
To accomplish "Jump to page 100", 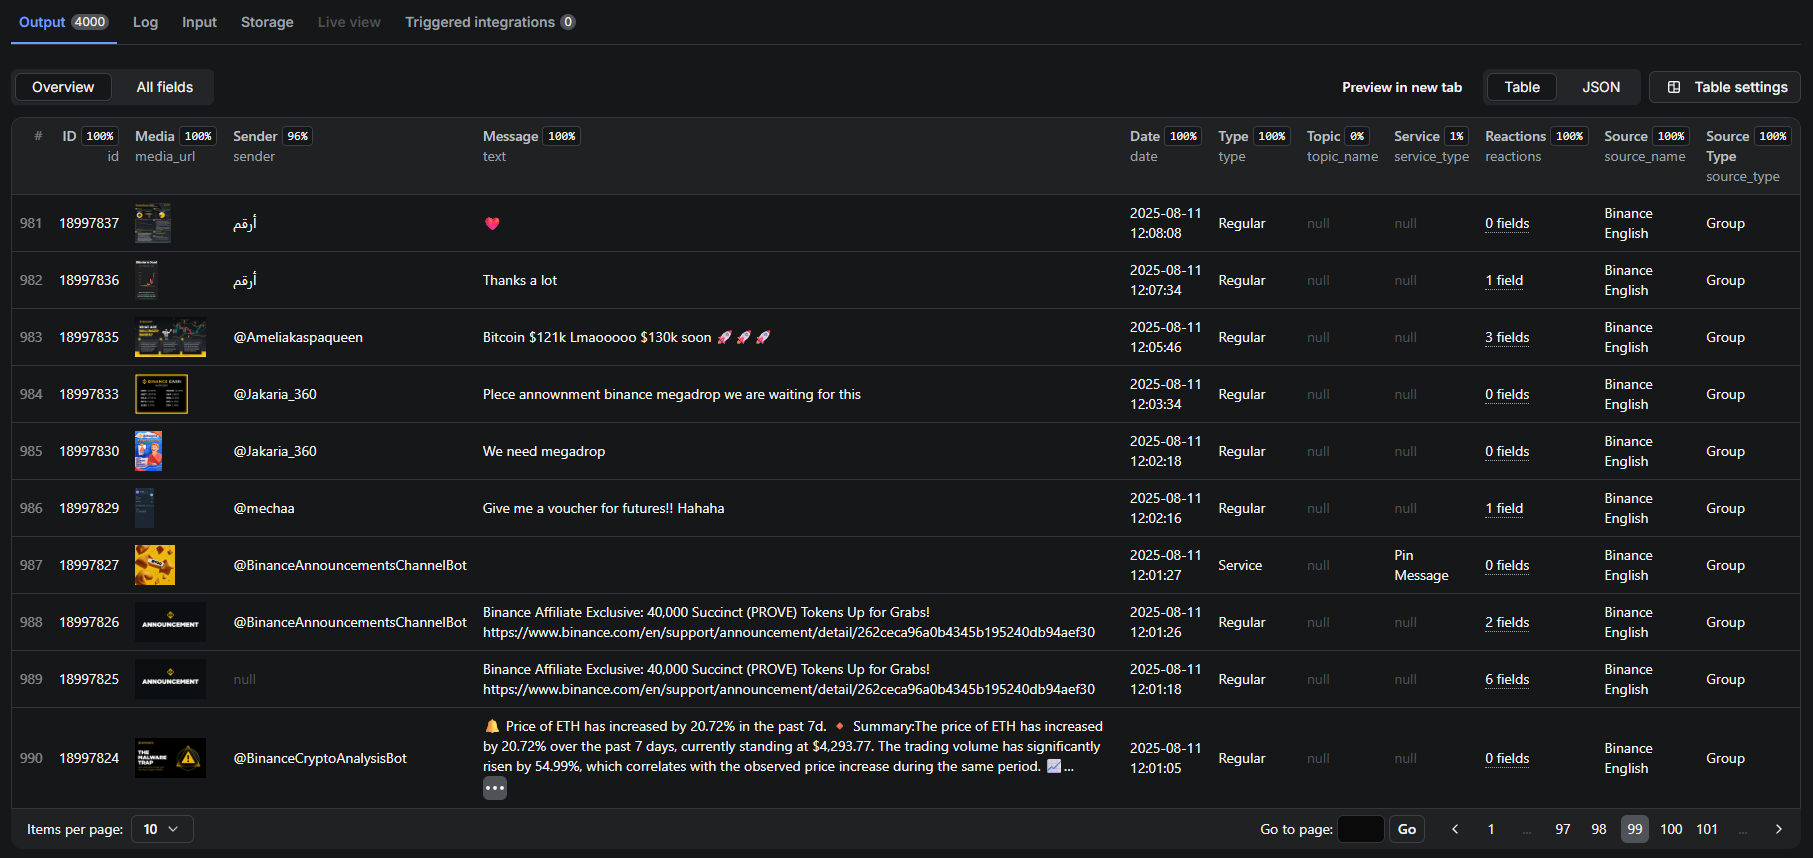I will coord(1671,829).
